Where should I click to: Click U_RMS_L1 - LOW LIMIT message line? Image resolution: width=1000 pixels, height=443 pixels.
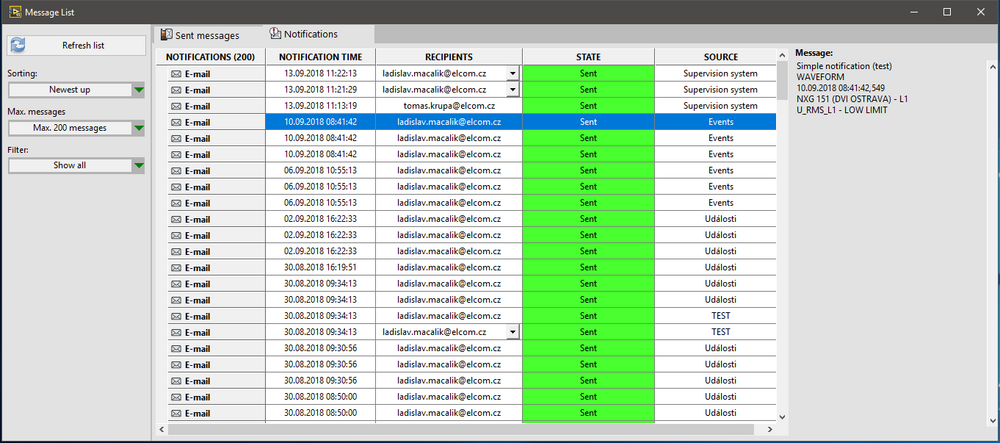(842, 110)
